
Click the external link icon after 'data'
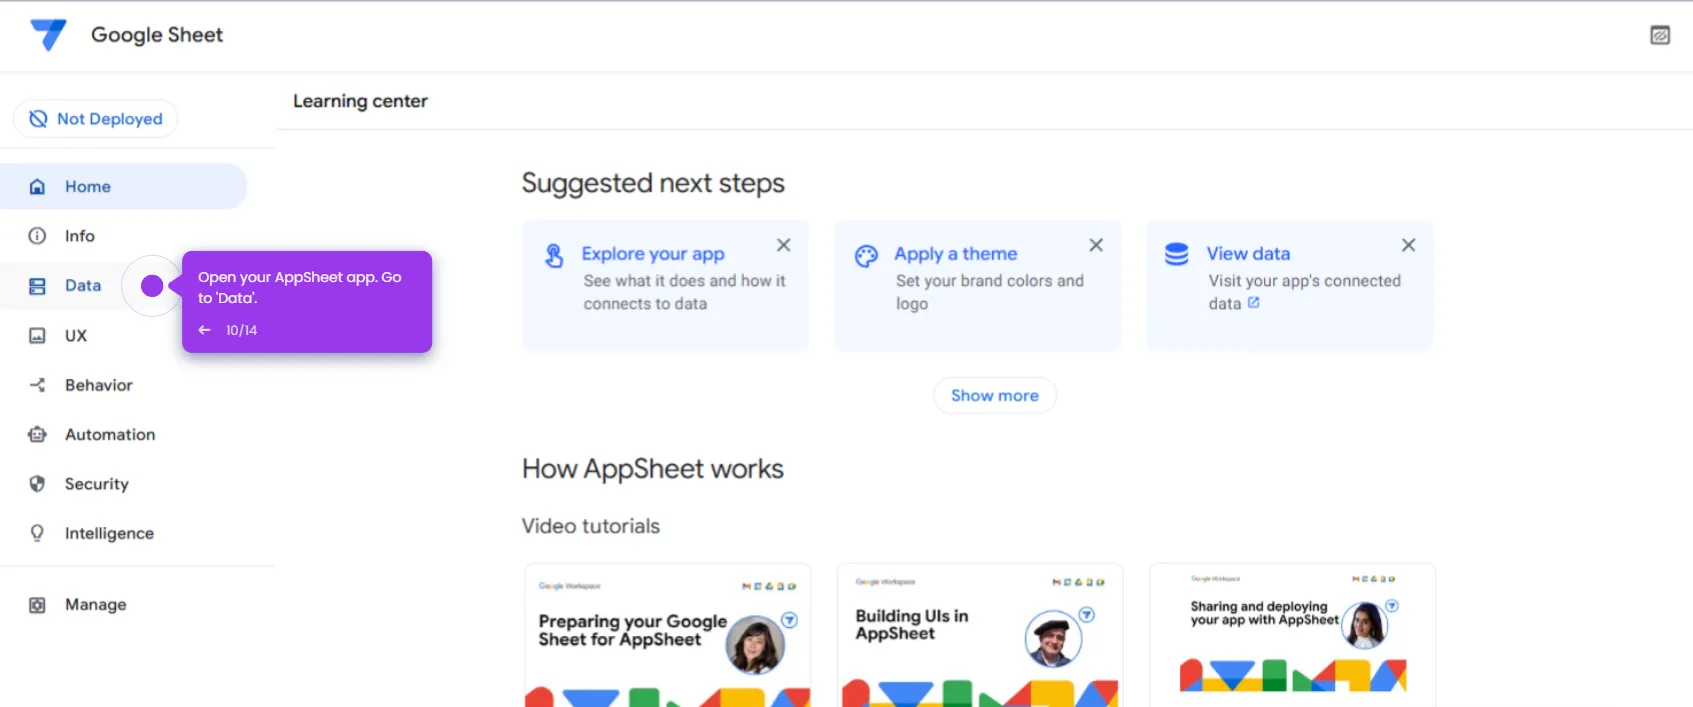[1254, 302]
